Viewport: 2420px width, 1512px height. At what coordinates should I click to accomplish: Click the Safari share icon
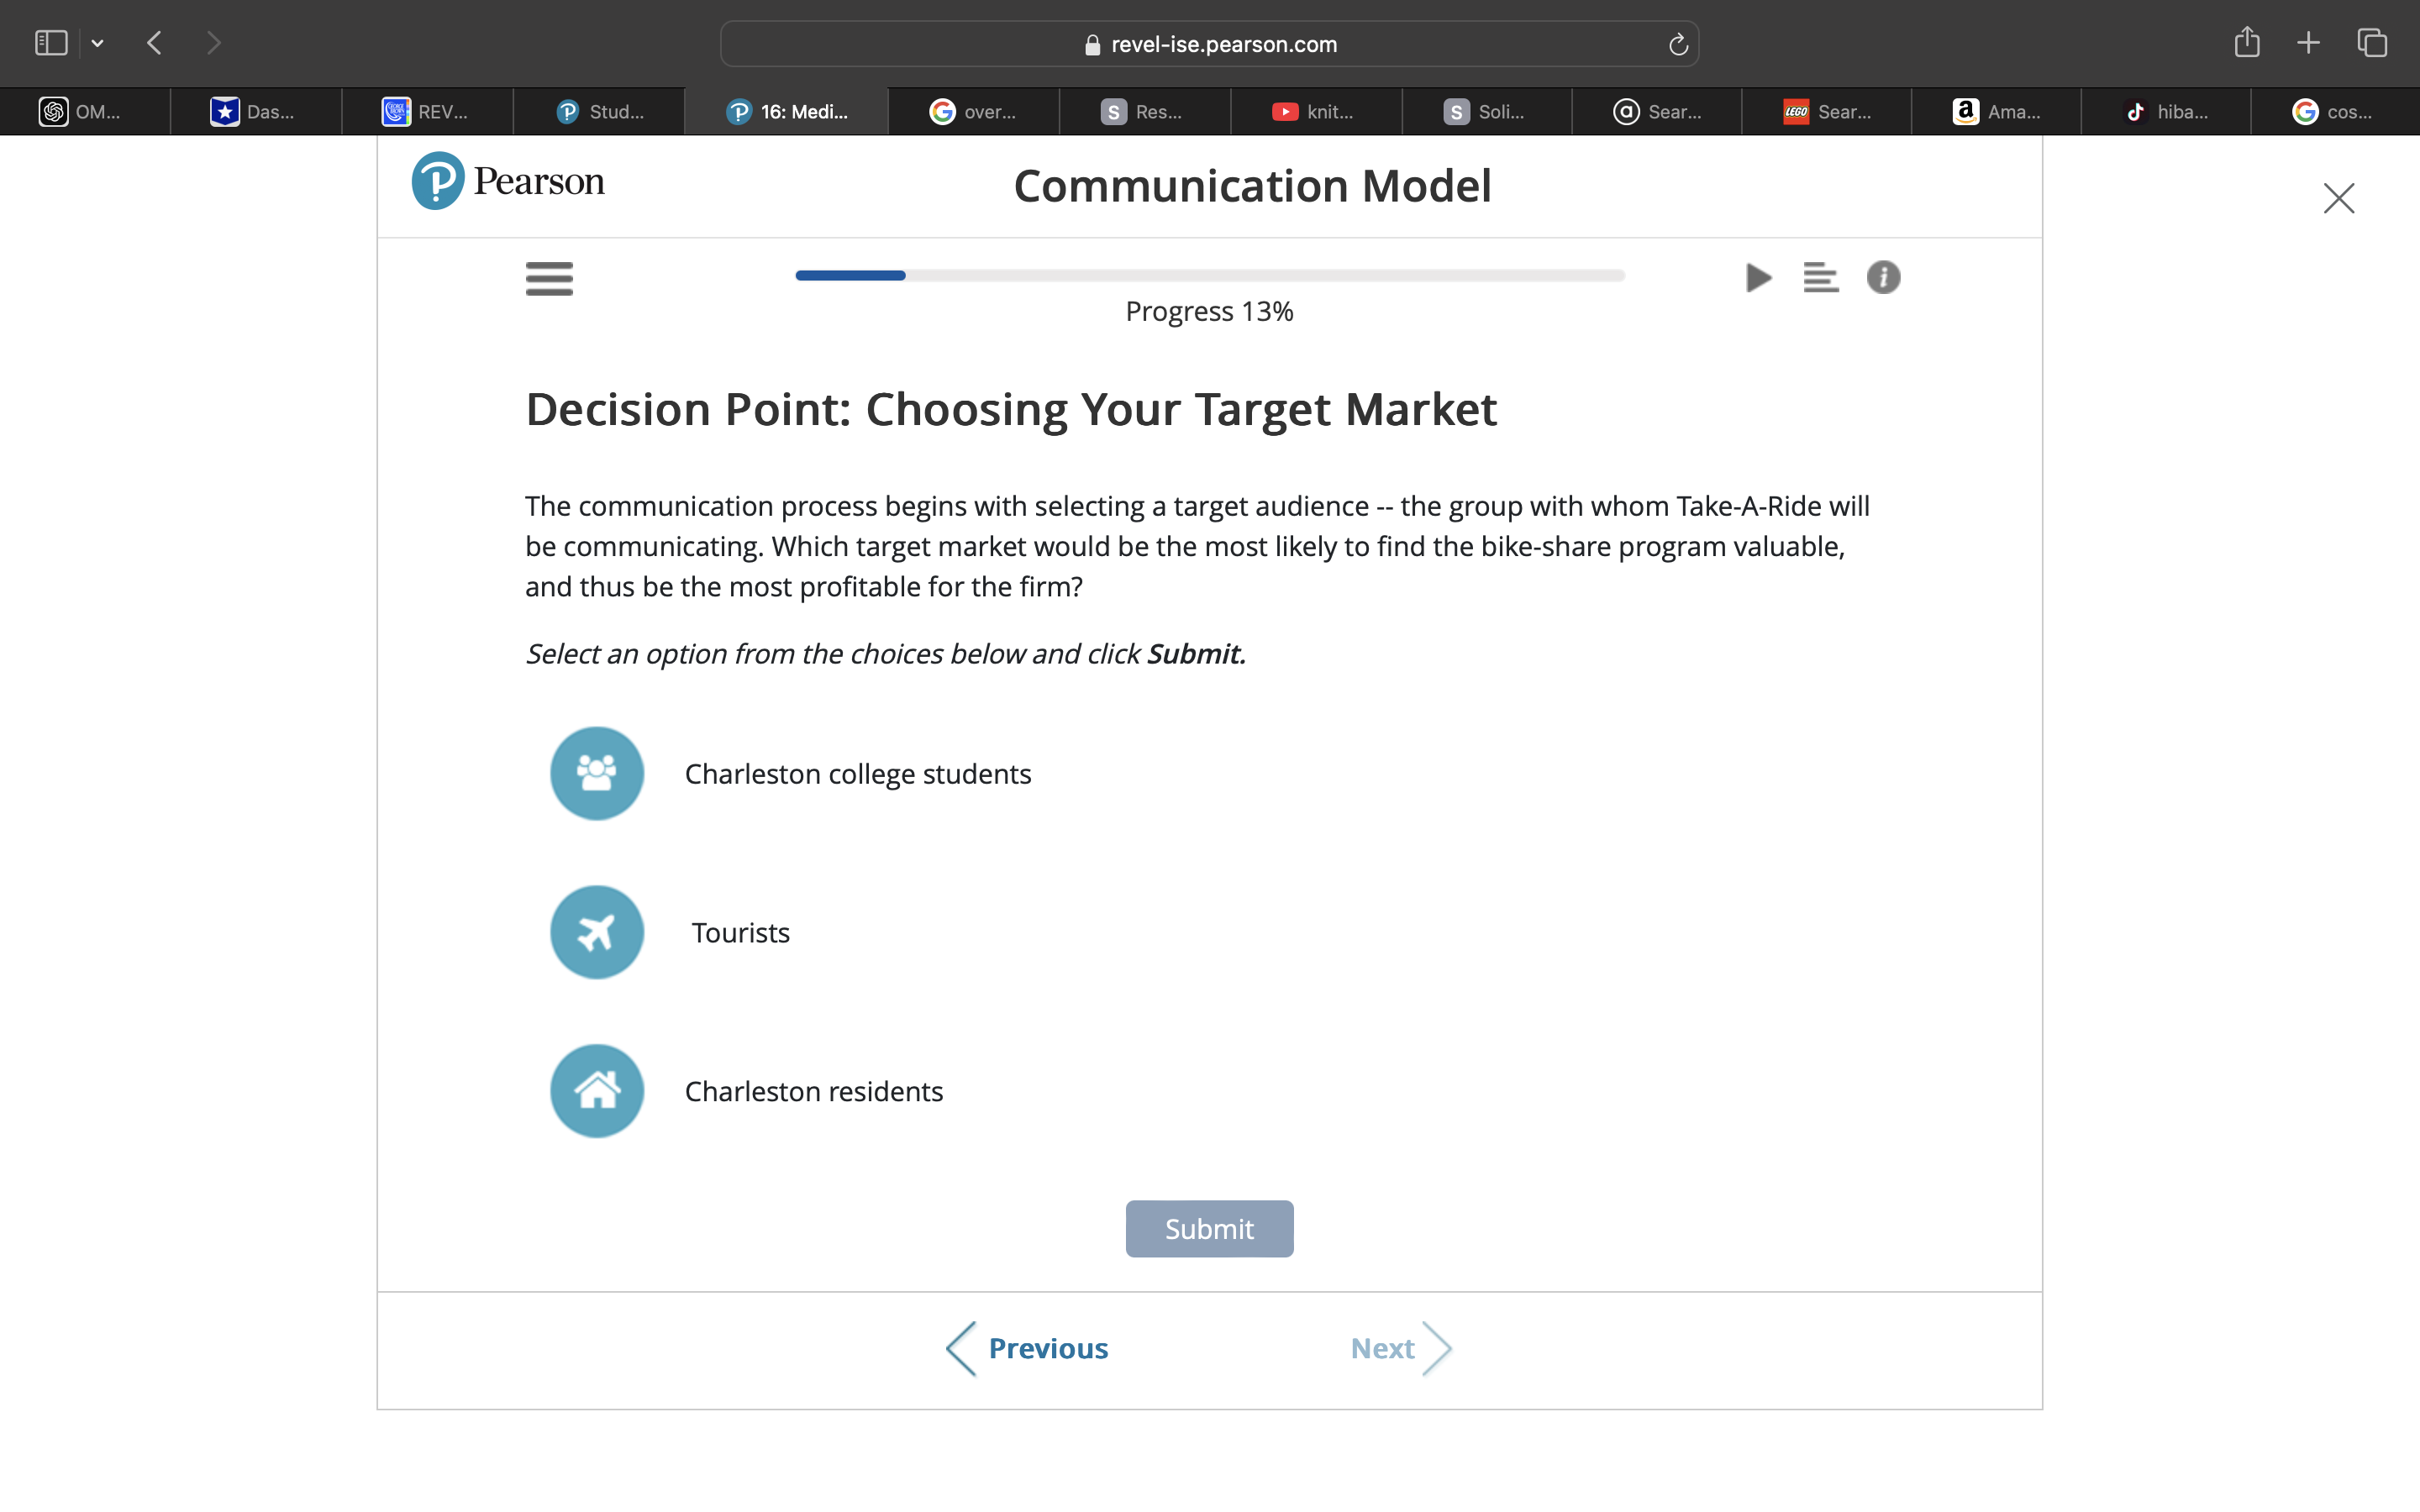coord(2247,43)
